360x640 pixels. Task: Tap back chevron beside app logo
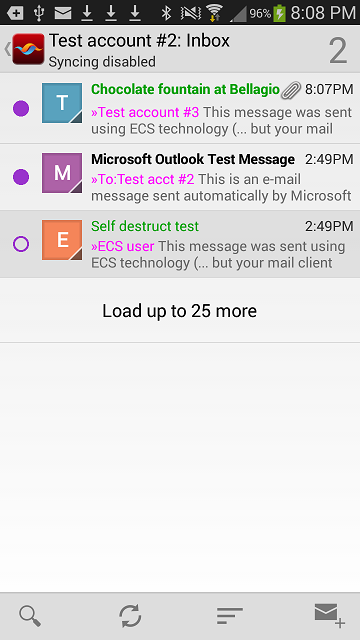coord(7,49)
